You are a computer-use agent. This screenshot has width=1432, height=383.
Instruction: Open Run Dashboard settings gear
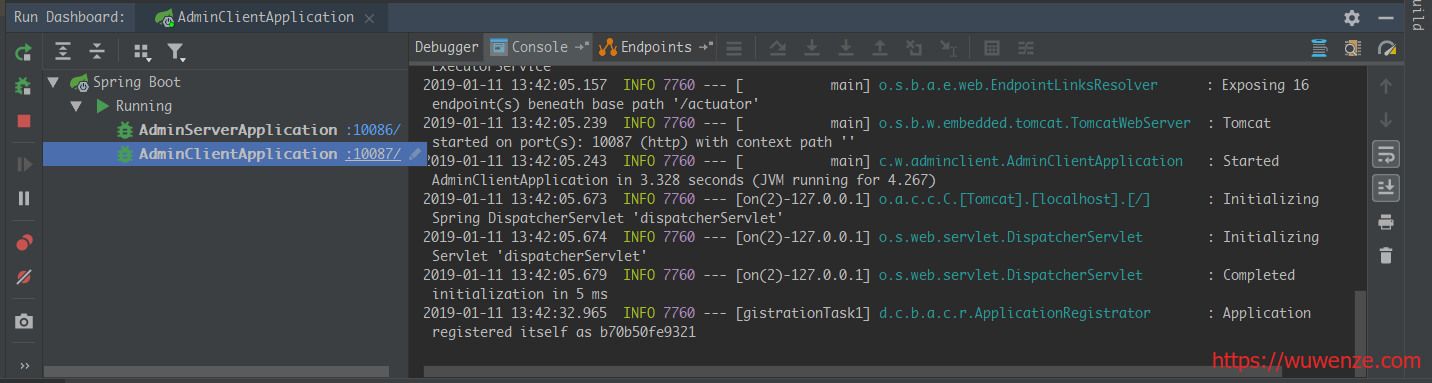pyautogui.click(x=1352, y=18)
